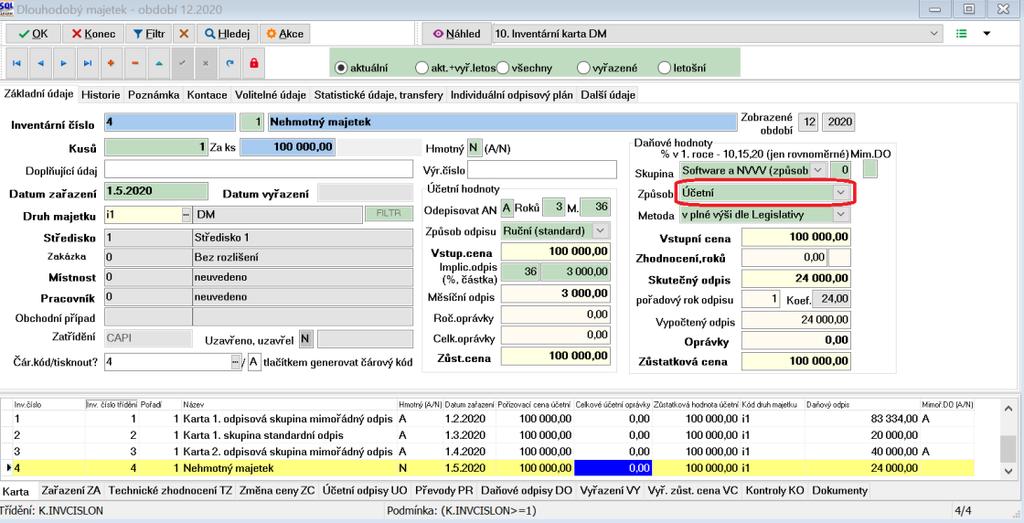1024x523 pixels.
Task: Open Individuální odpisový plán tab
Action: pos(511,95)
